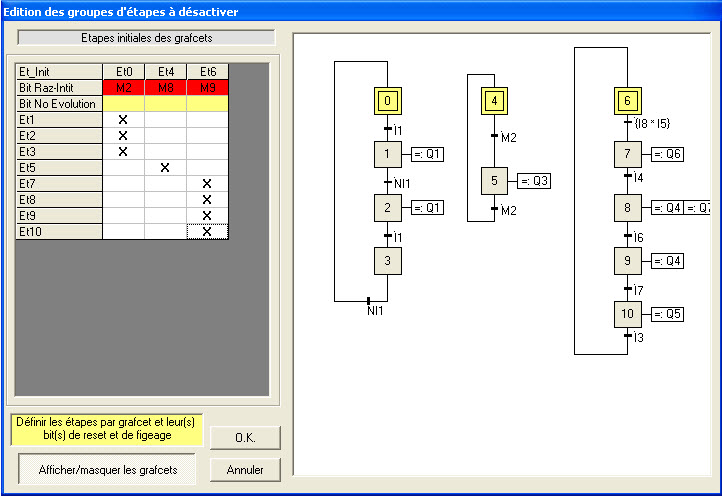
Task: Click the 'Bit No Evolution' row header
Action: click(x=59, y=104)
